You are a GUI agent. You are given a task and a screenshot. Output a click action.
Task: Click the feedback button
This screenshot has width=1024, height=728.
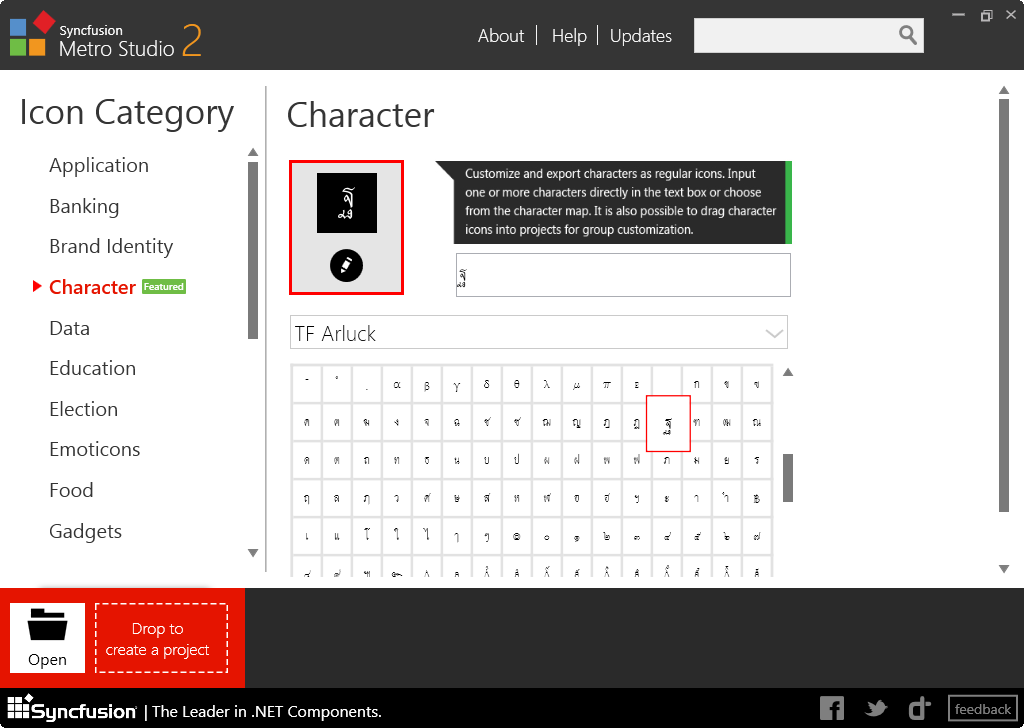click(x=982, y=709)
